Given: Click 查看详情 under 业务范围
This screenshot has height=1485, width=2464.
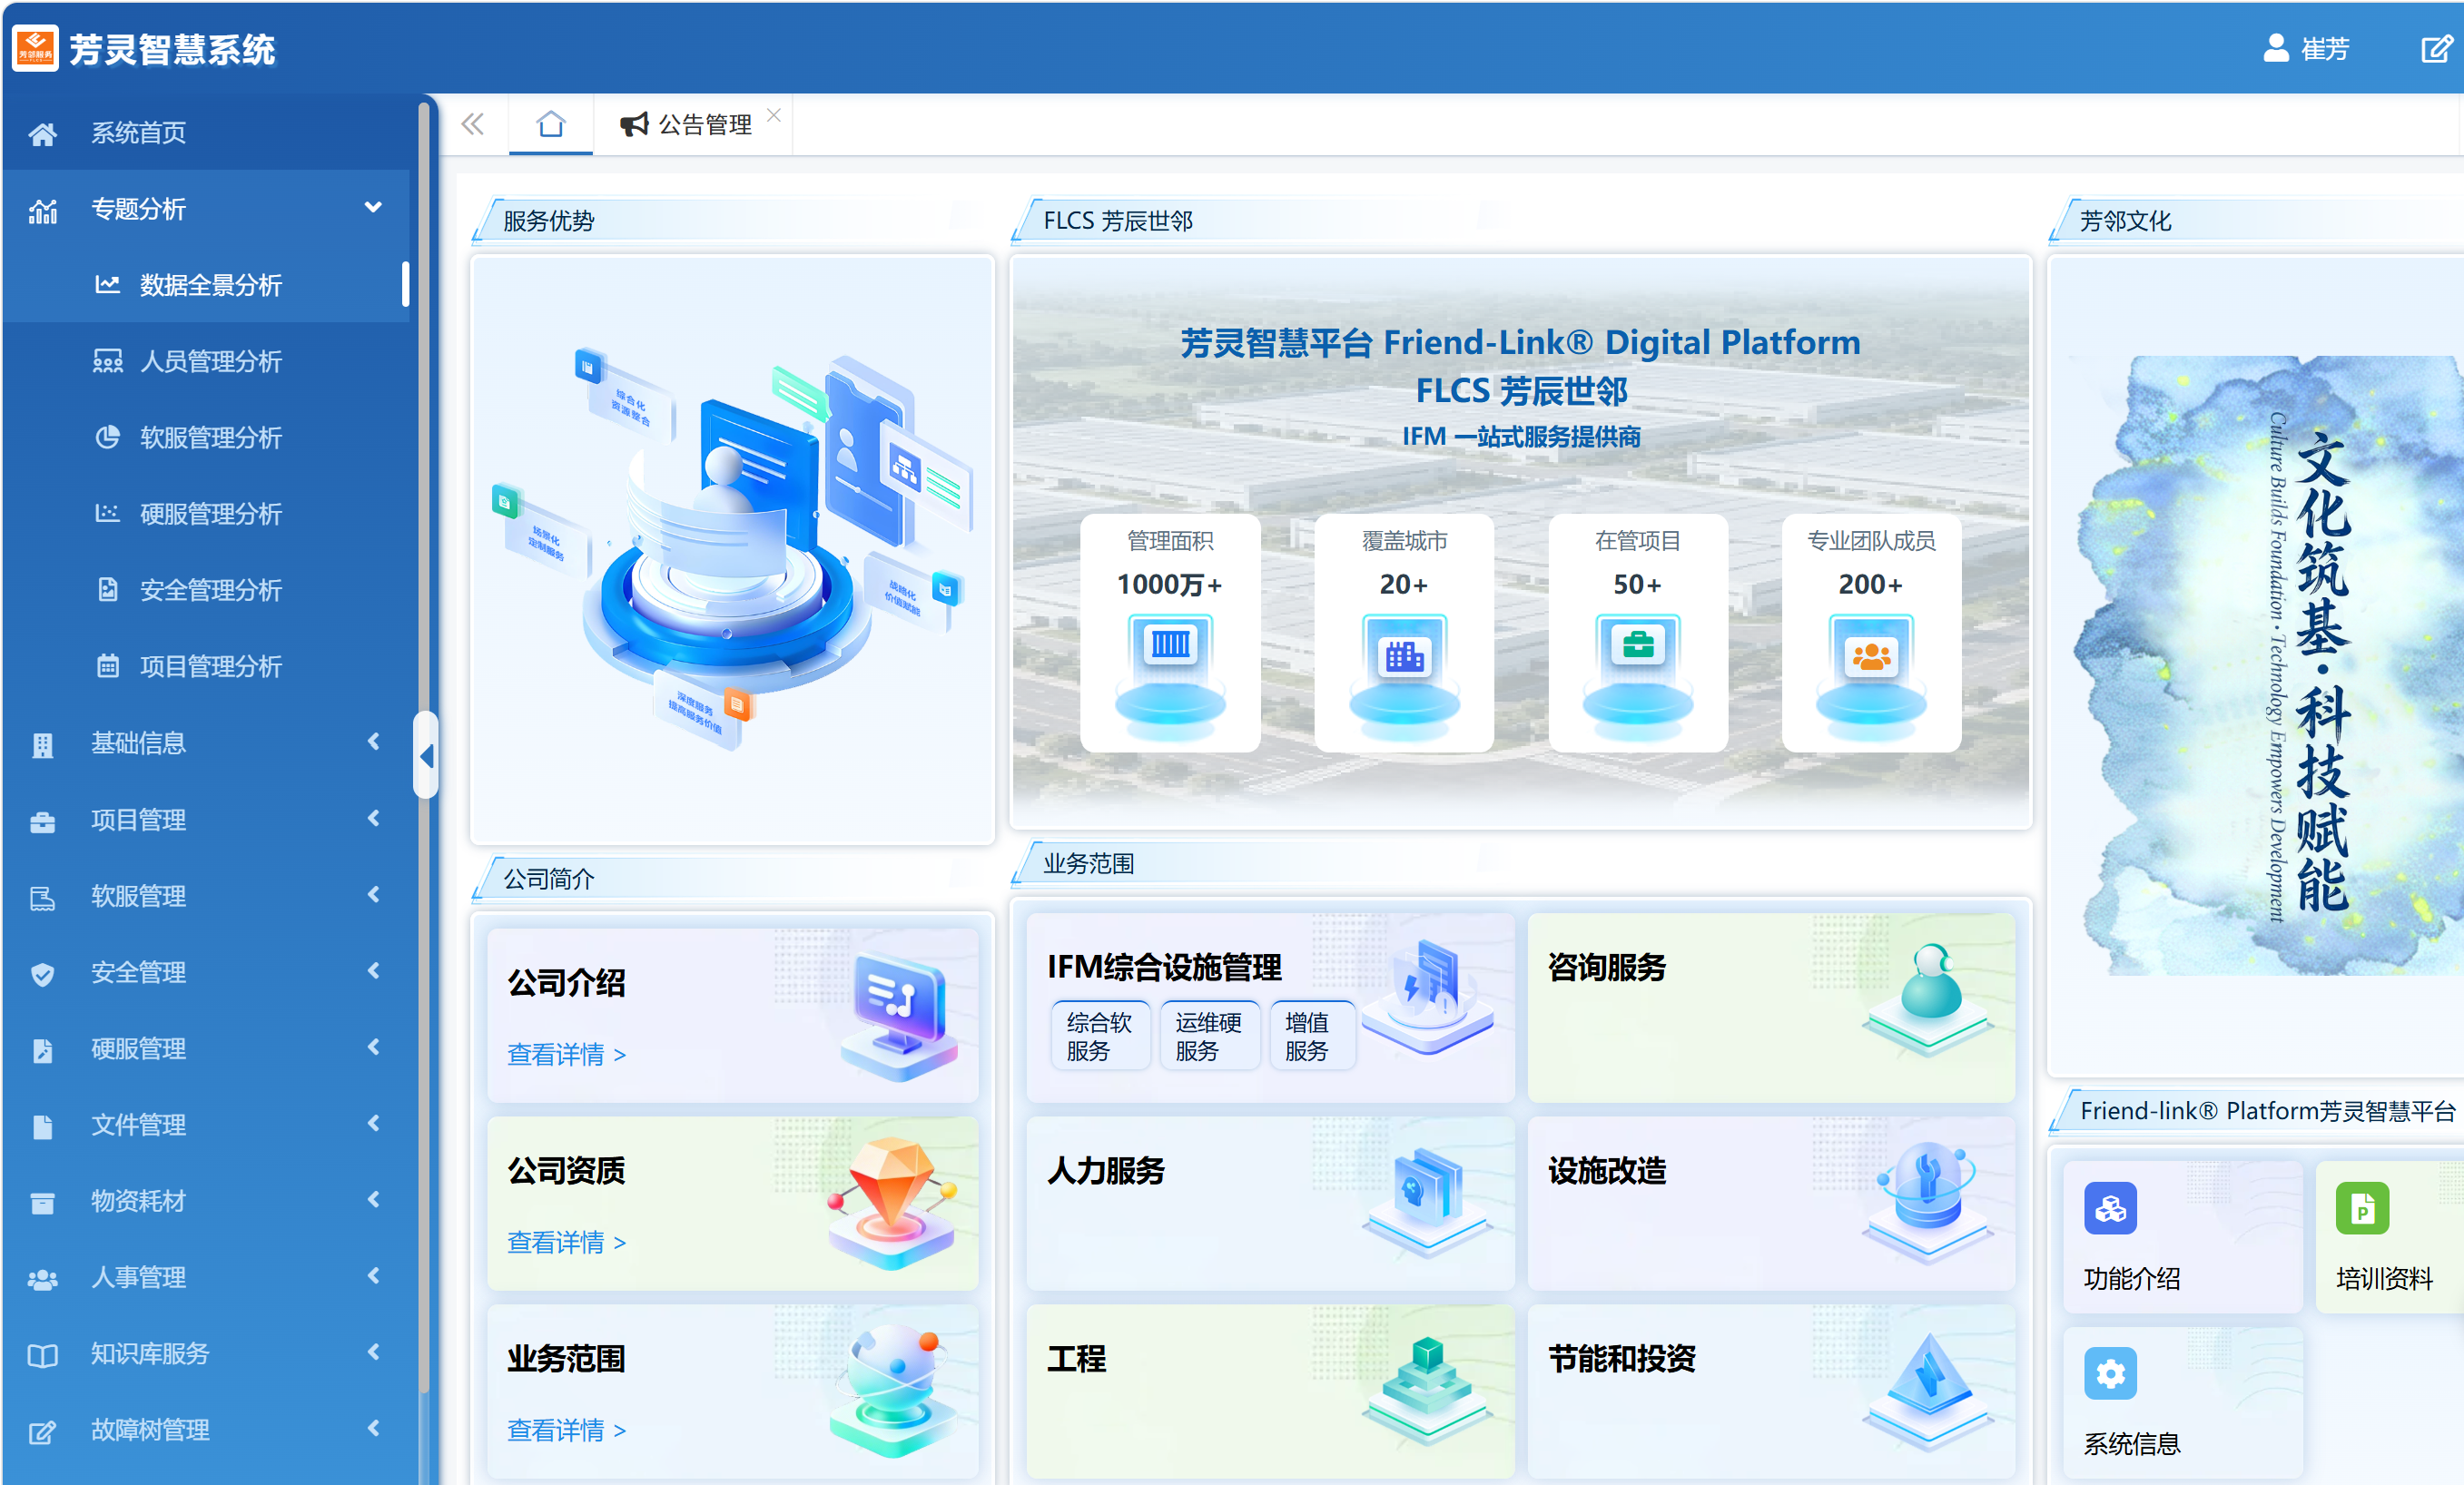Looking at the screenshot, I should (567, 1429).
